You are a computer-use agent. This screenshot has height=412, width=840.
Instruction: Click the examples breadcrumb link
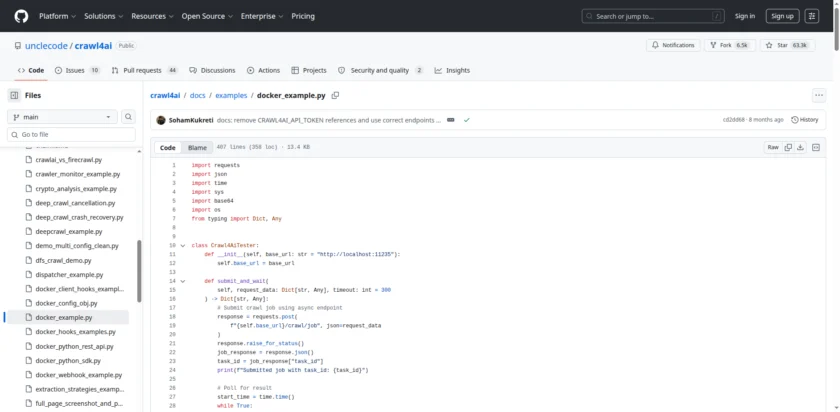(x=231, y=95)
